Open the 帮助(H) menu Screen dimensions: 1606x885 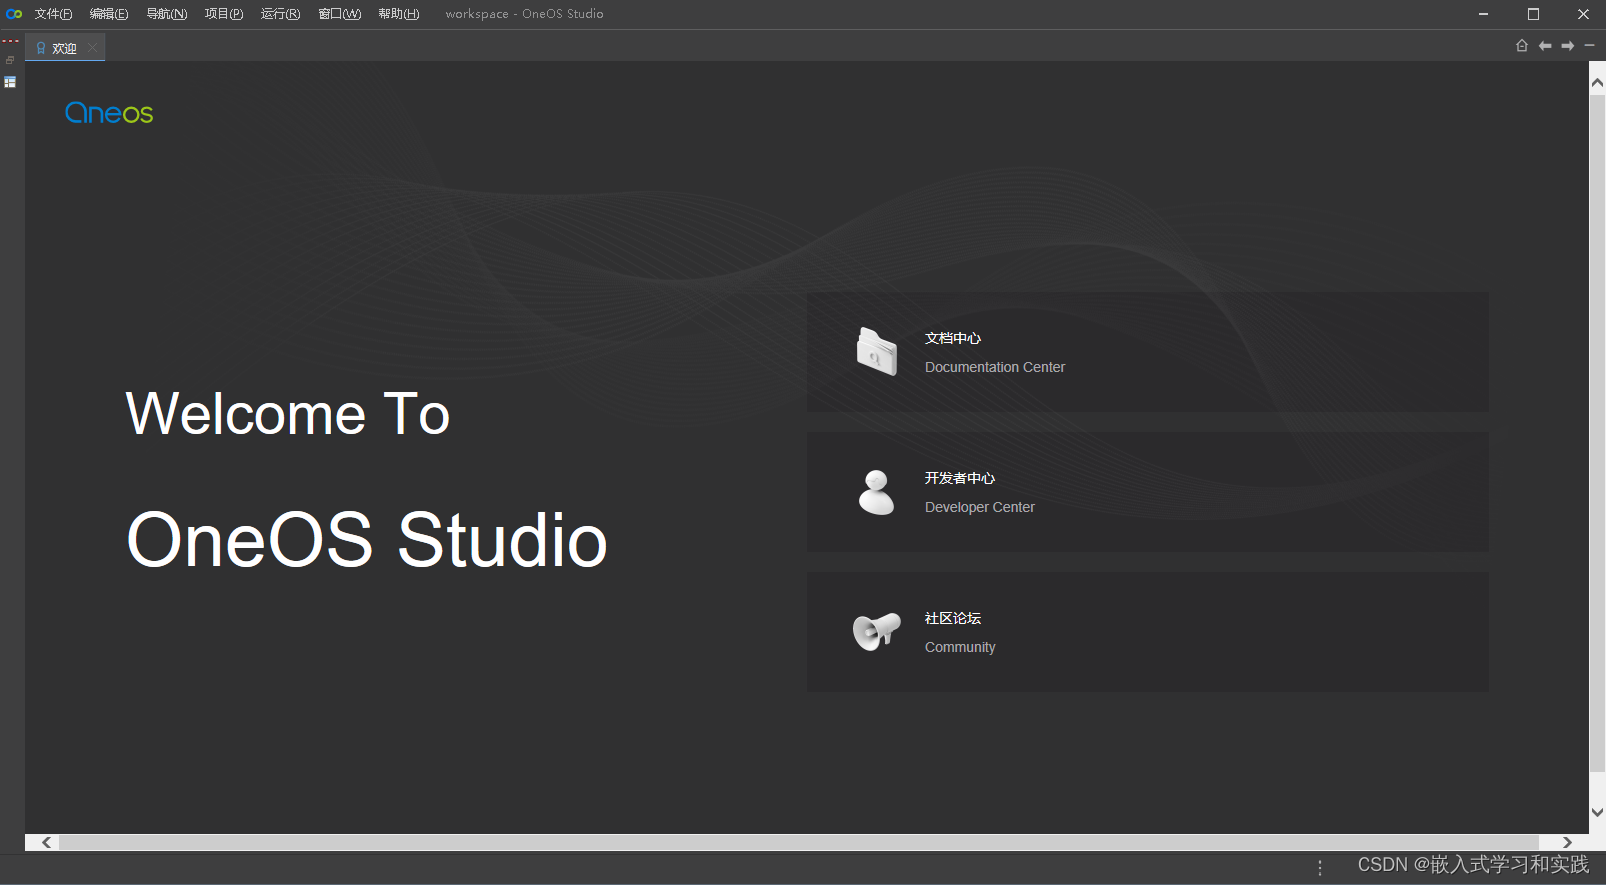398,14
